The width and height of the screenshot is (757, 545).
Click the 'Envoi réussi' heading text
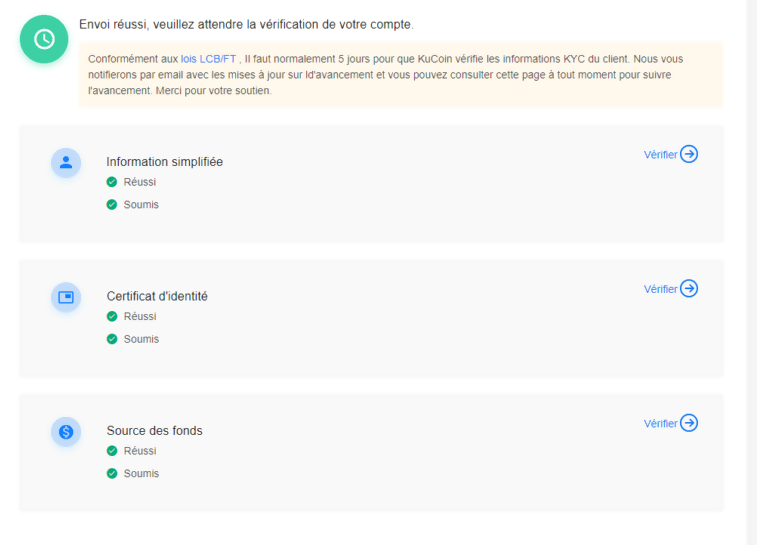(246, 25)
